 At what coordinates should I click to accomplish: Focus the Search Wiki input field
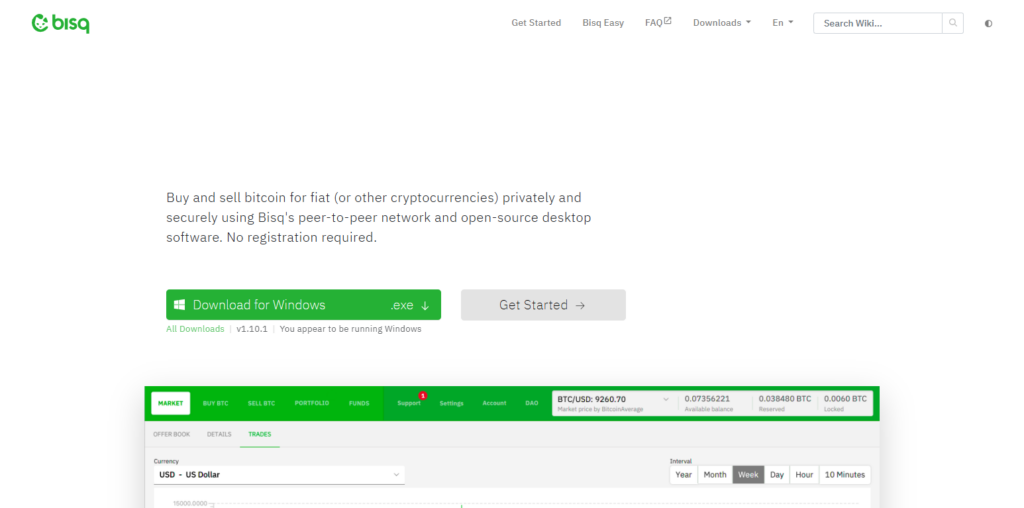point(878,24)
